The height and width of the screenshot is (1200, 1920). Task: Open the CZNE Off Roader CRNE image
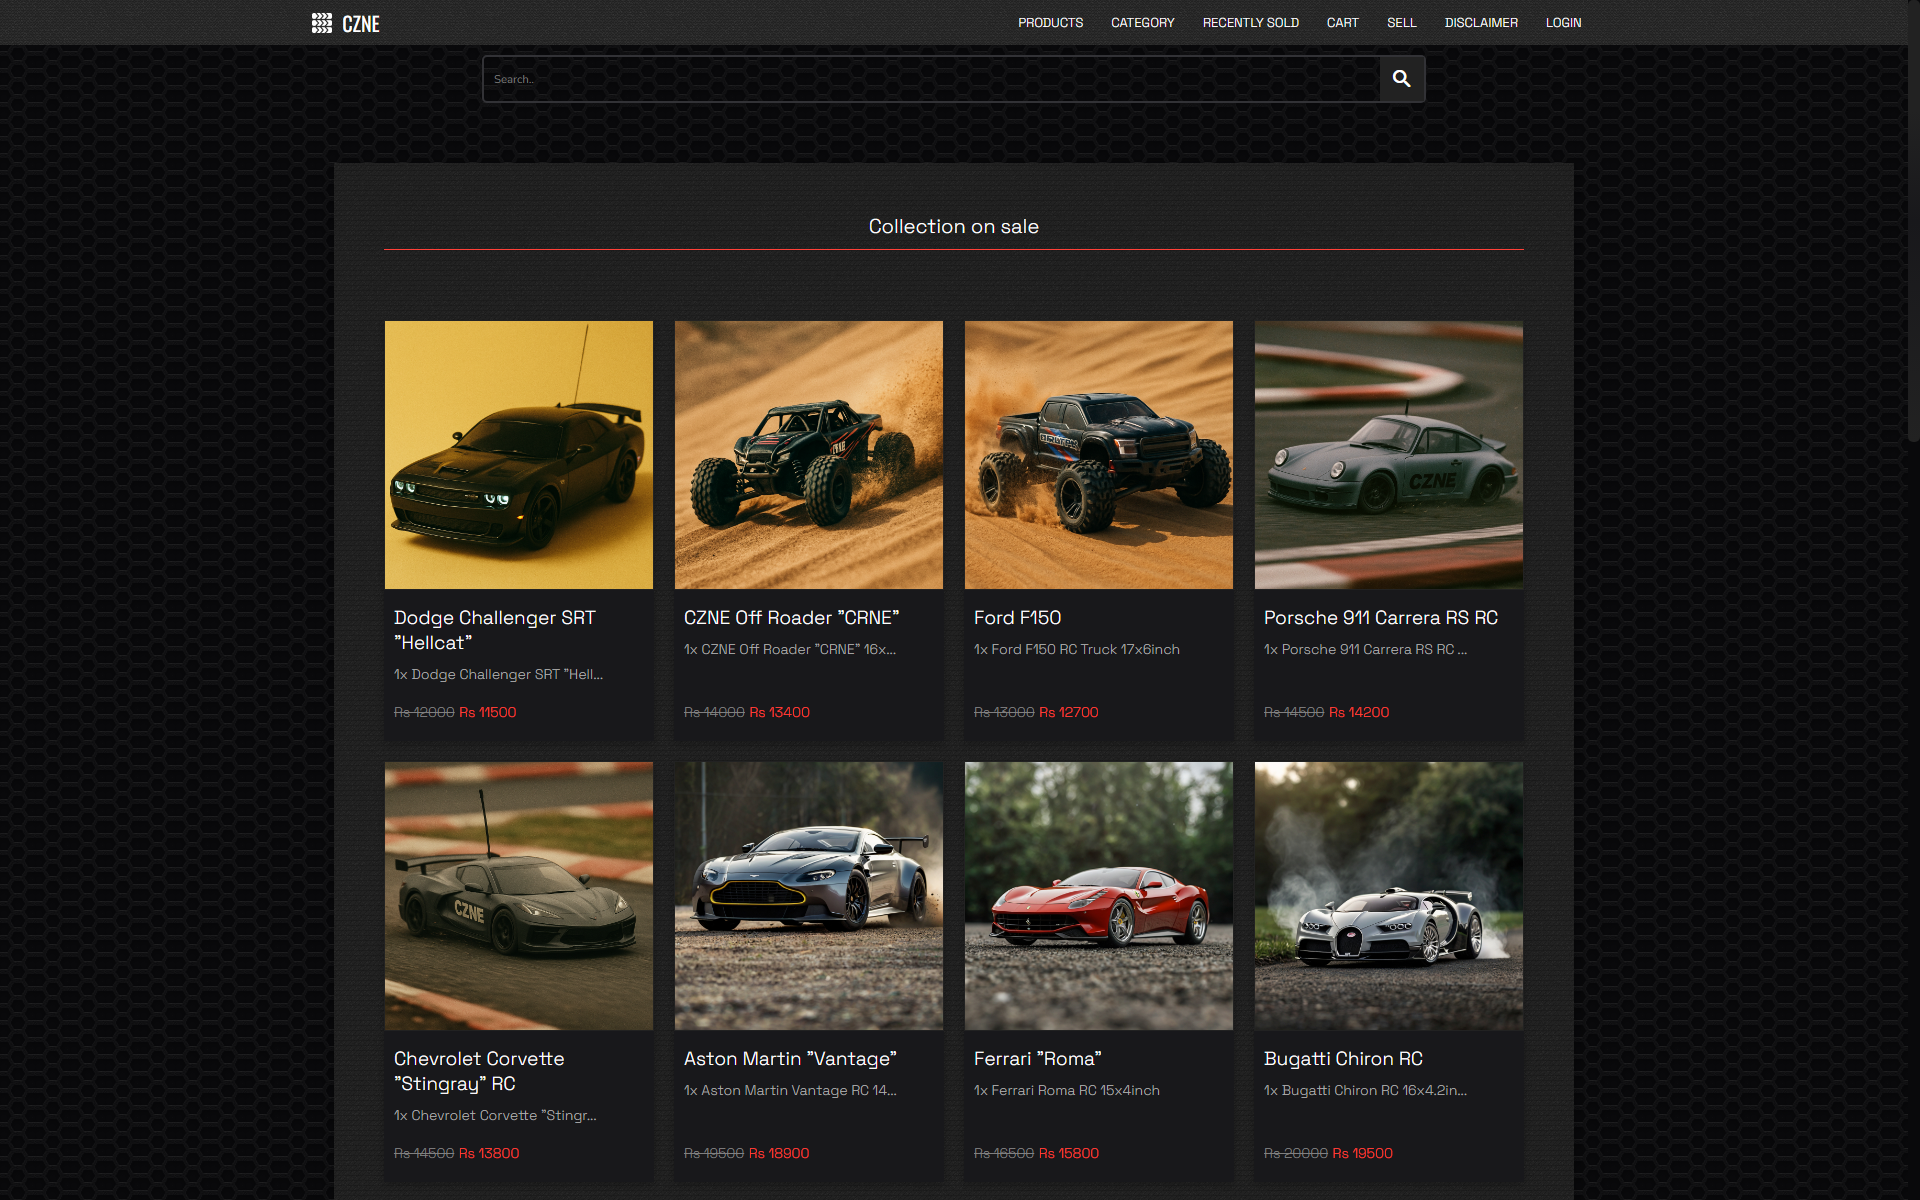(x=808, y=455)
